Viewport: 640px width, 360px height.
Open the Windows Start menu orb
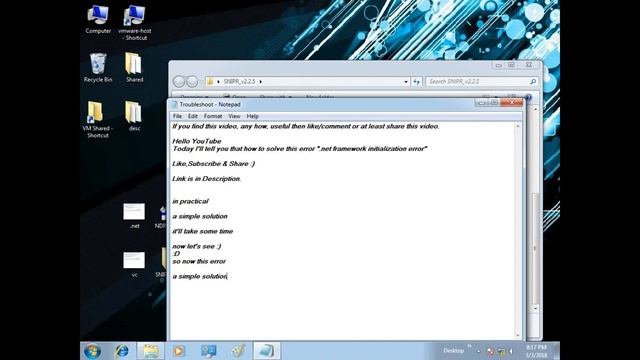(92, 351)
